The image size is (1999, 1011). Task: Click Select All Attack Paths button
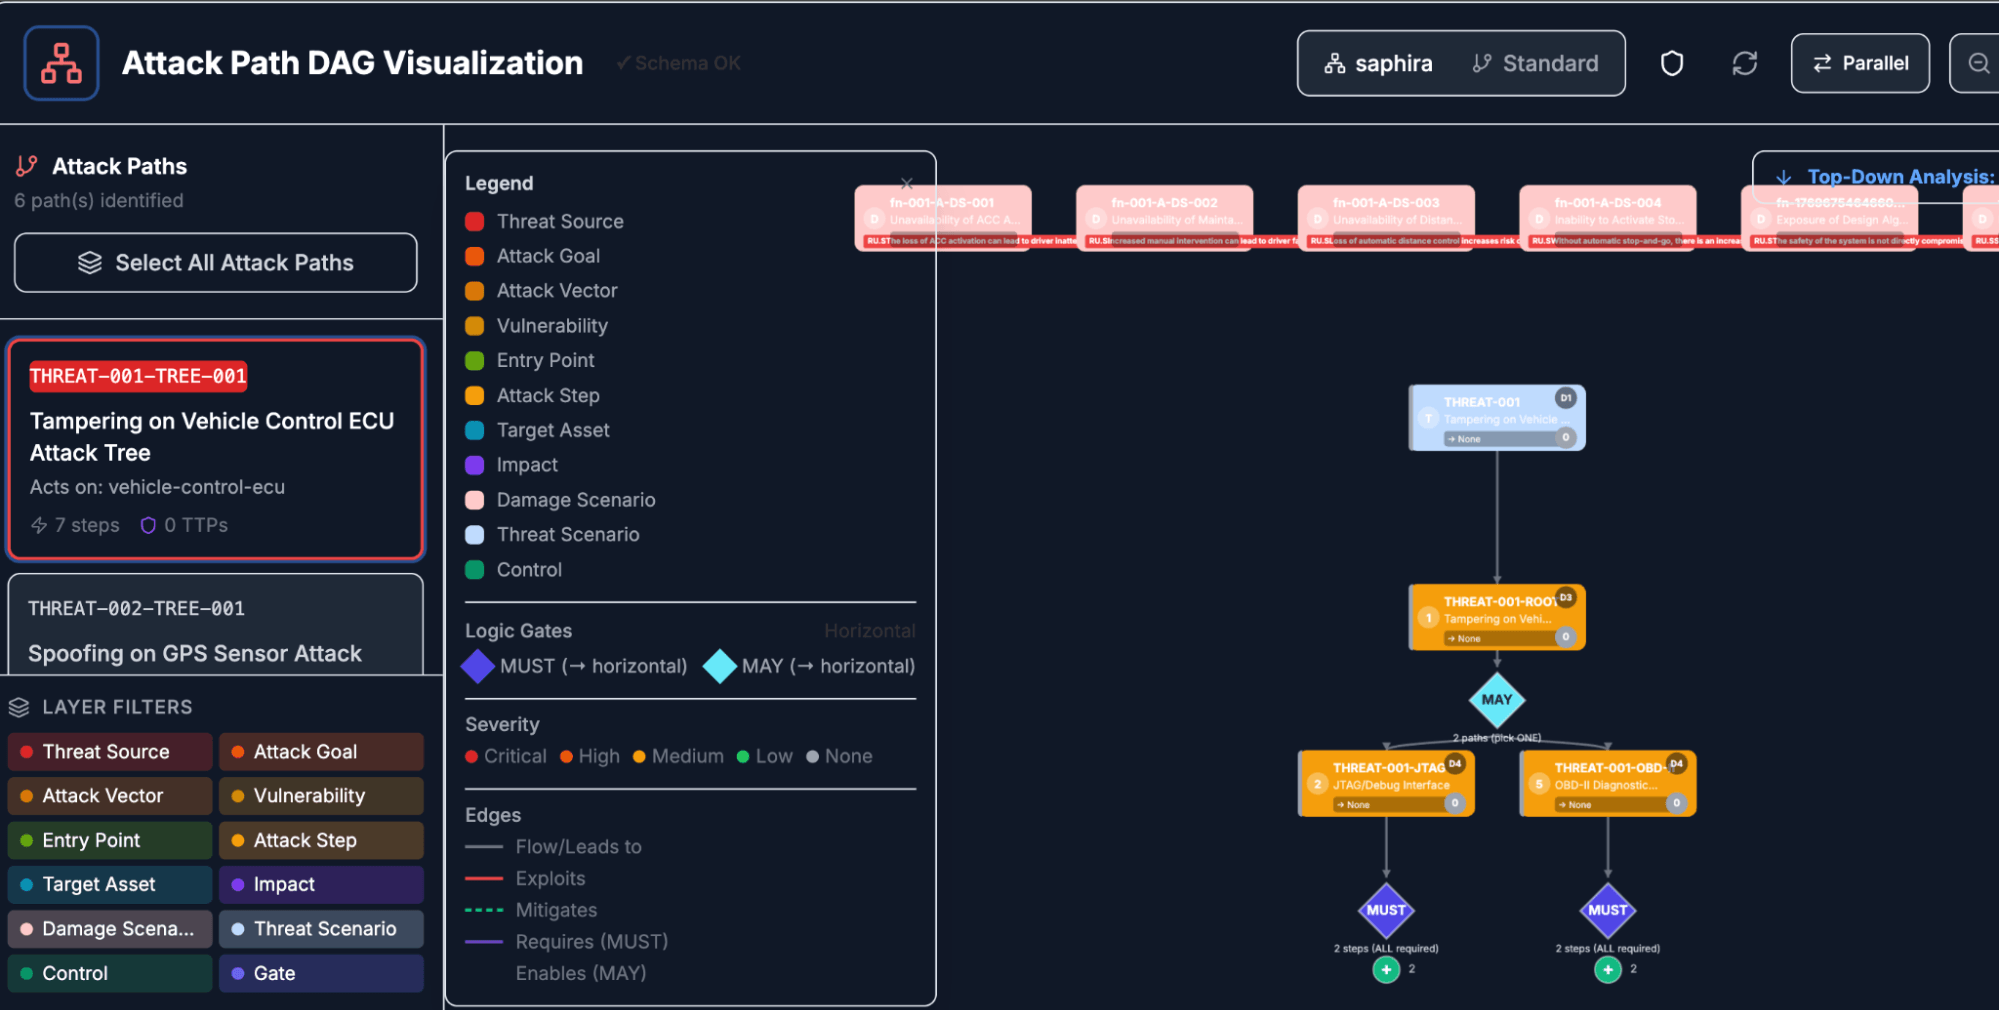tap(215, 263)
